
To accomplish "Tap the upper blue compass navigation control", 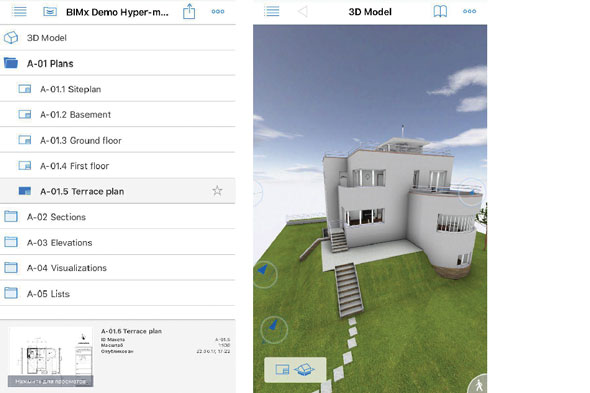I will point(265,274).
